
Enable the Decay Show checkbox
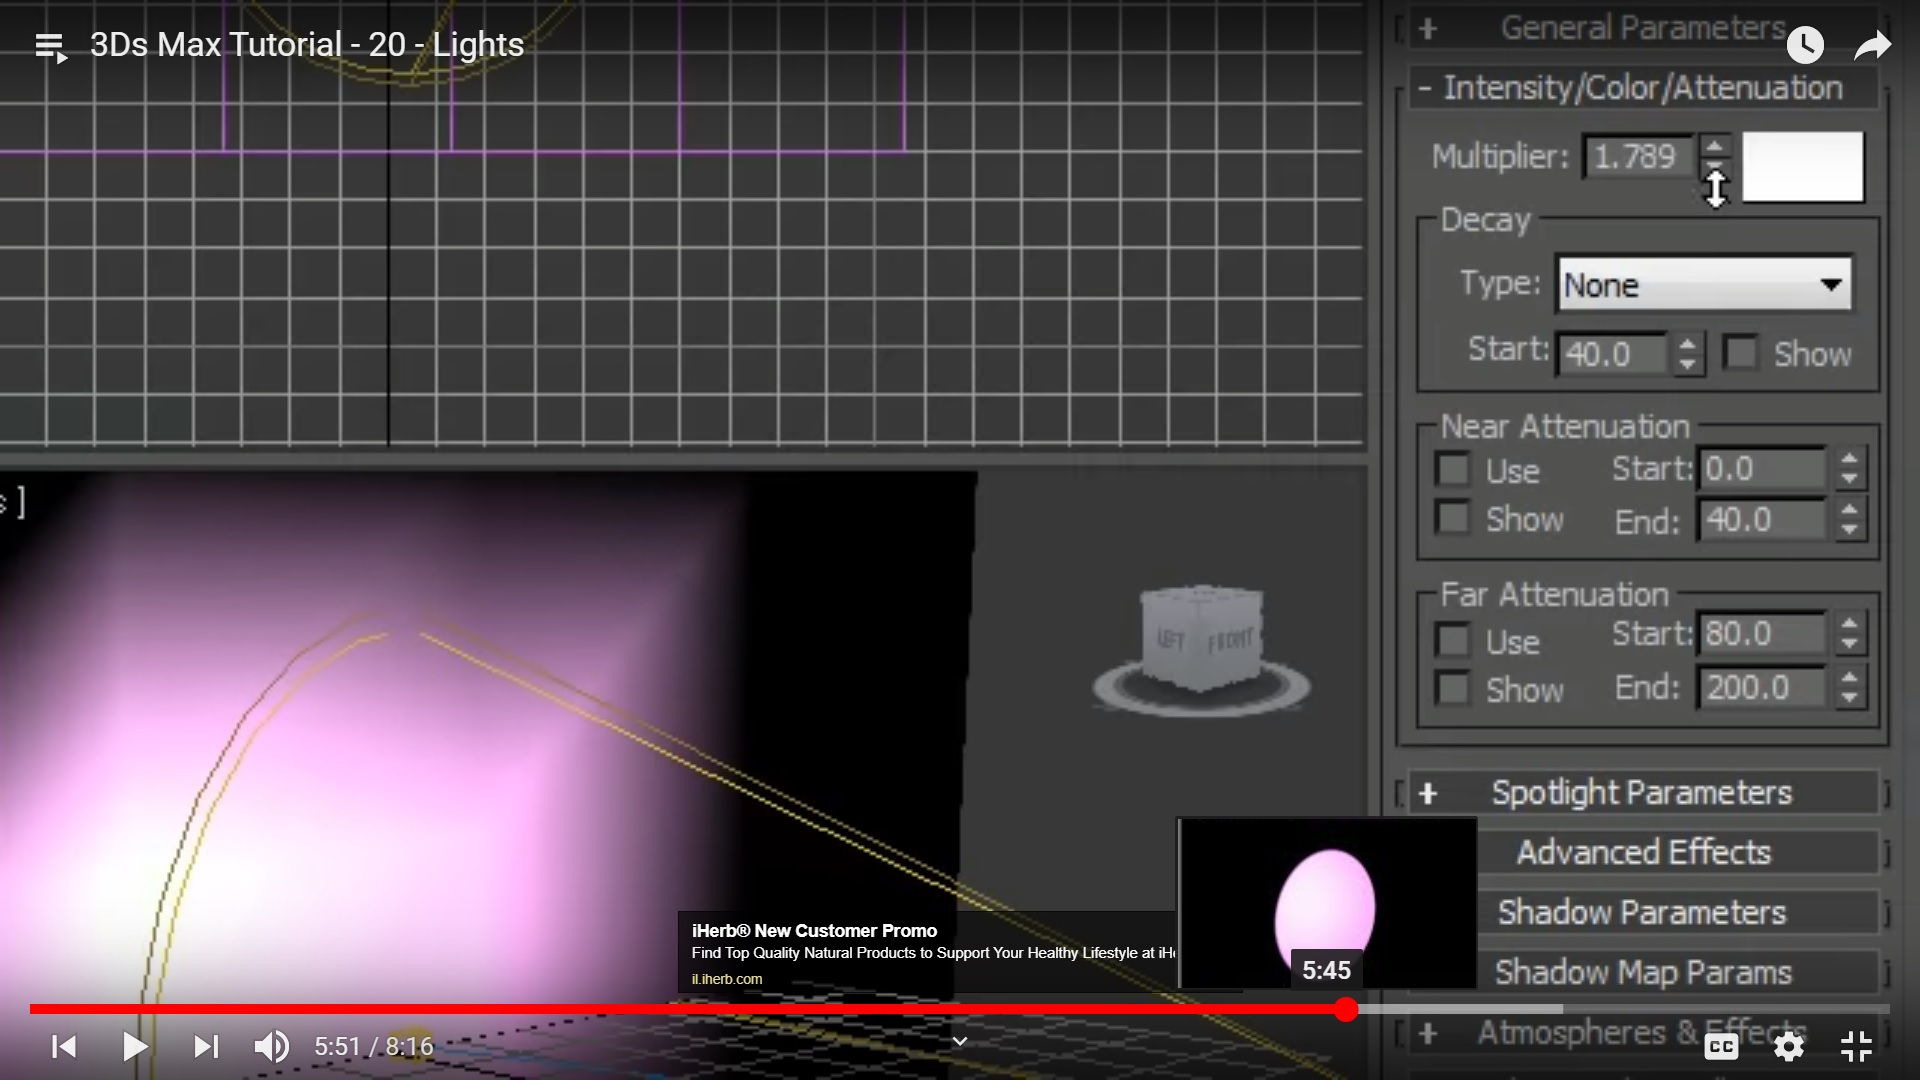click(1740, 353)
